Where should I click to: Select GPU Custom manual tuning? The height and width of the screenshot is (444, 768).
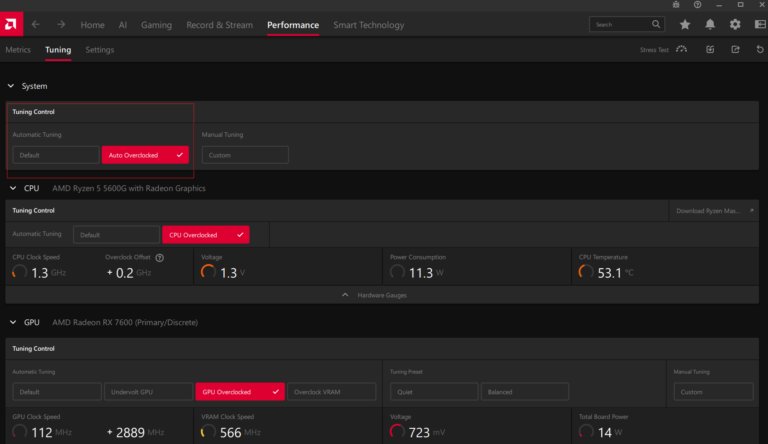click(713, 392)
